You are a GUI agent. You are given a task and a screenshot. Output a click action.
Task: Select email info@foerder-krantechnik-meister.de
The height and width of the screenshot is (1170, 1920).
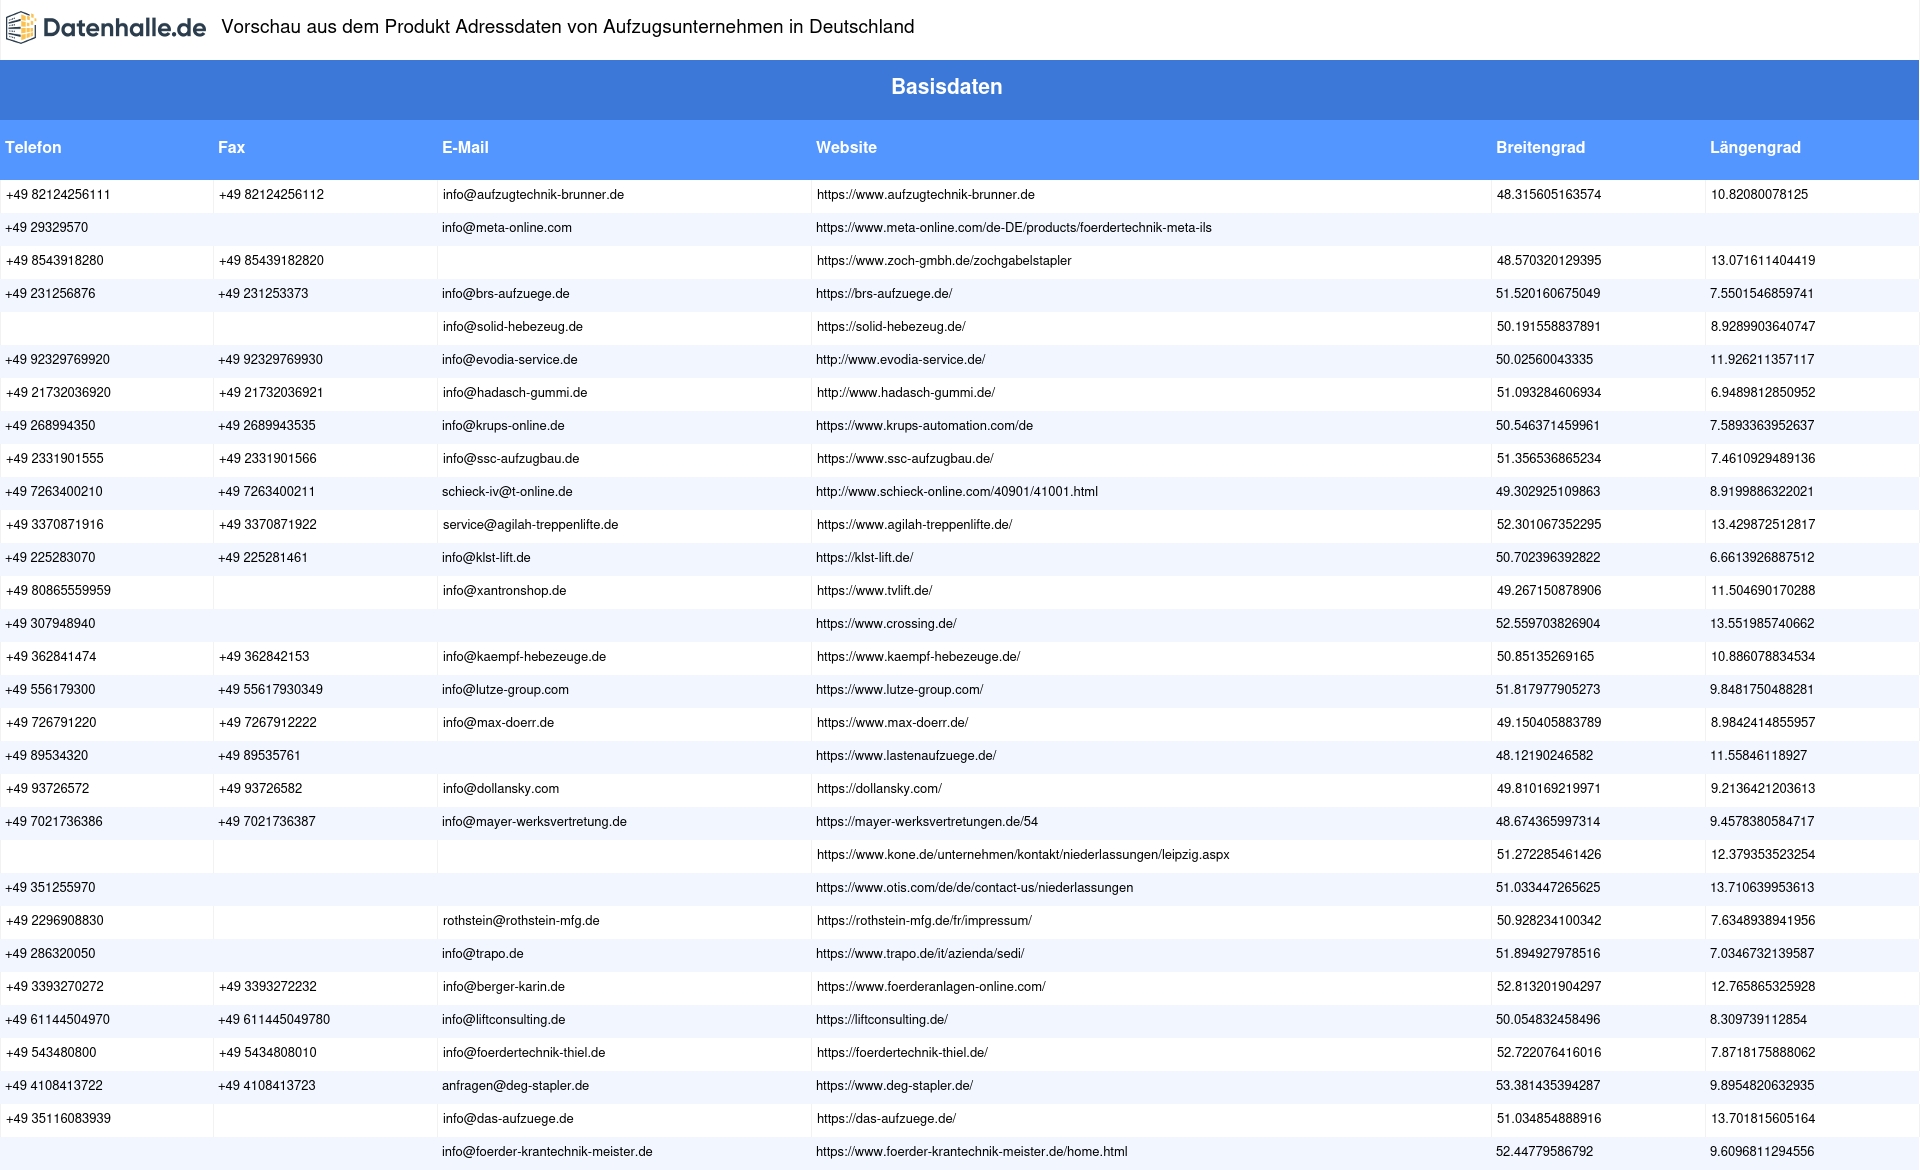tap(547, 1152)
